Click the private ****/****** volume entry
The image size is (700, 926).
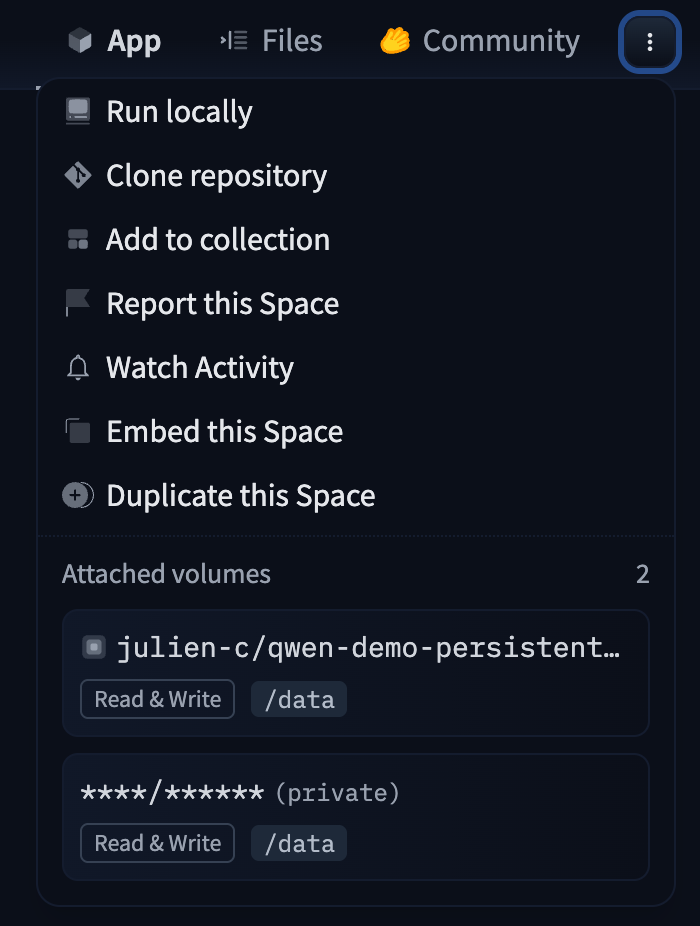[x=240, y=793]
